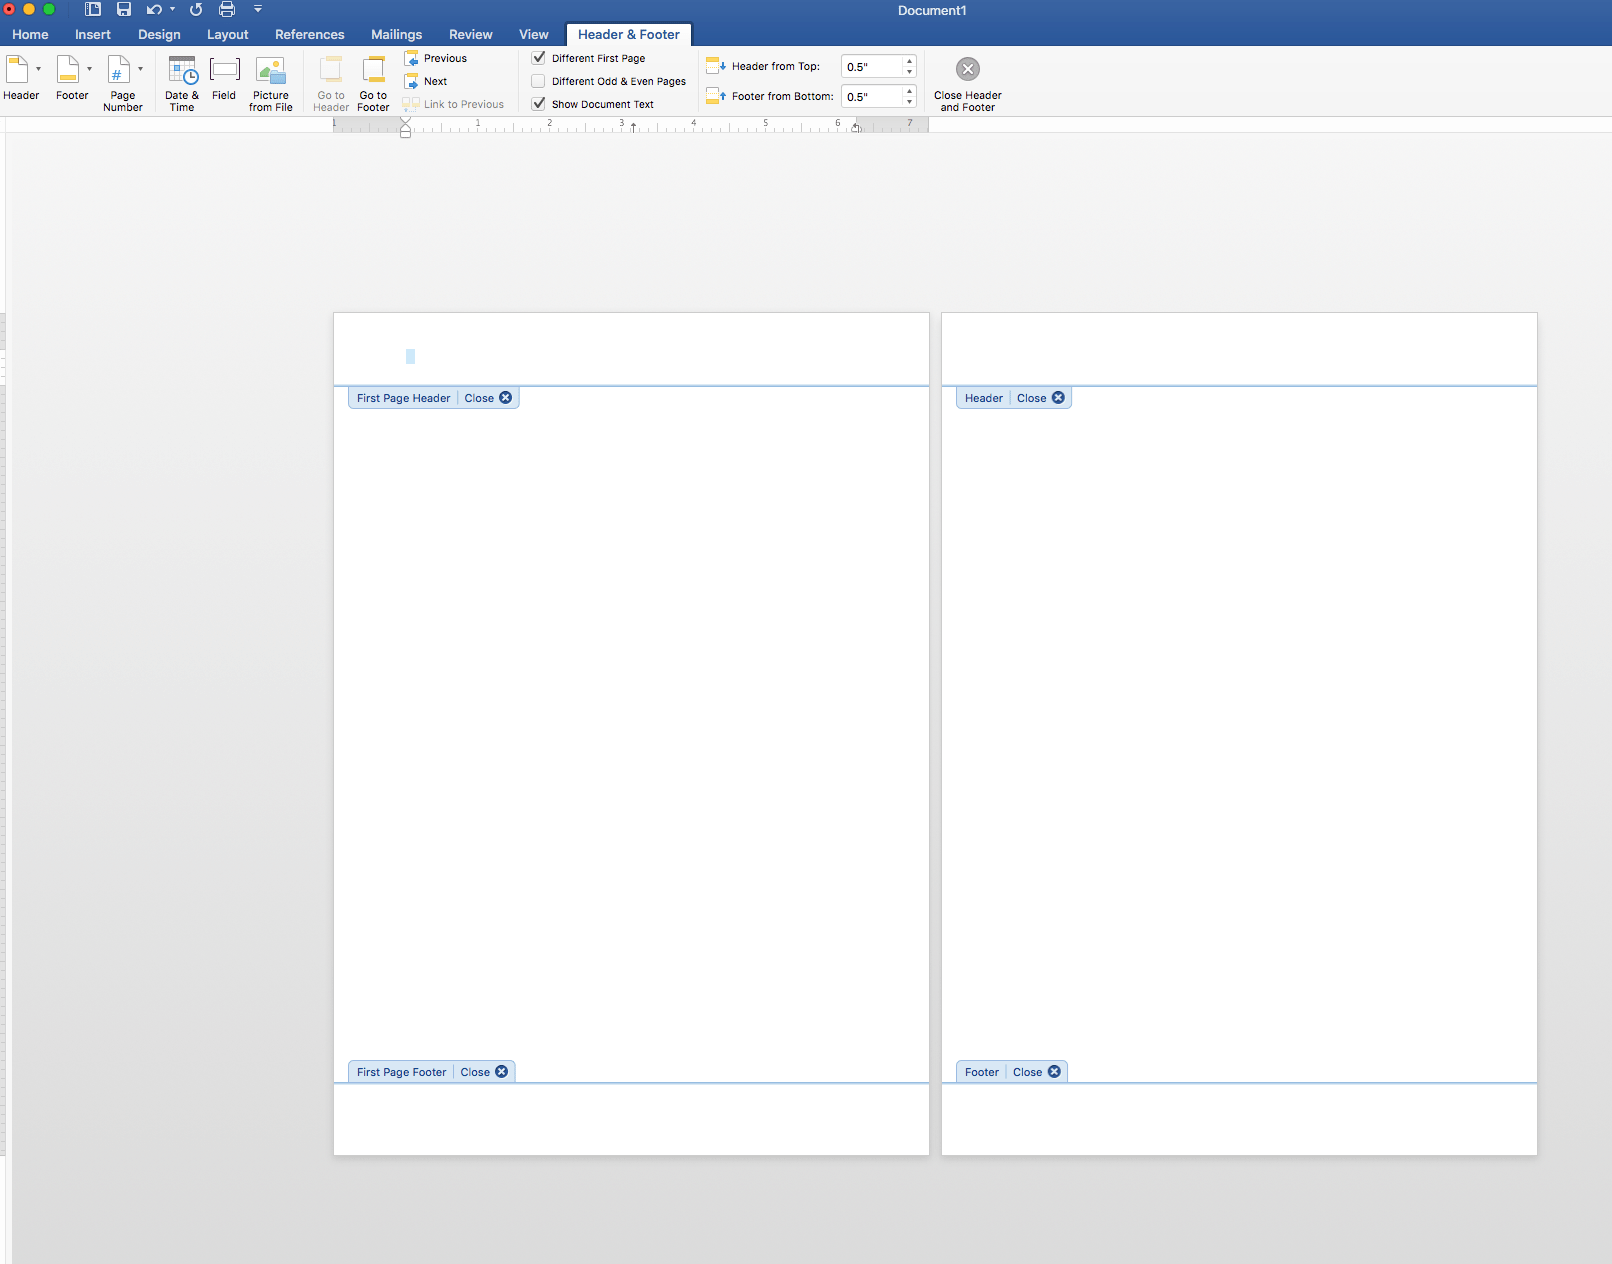Open the Insert tab
1612x1264 pixels.
click(x=93, y=34)
